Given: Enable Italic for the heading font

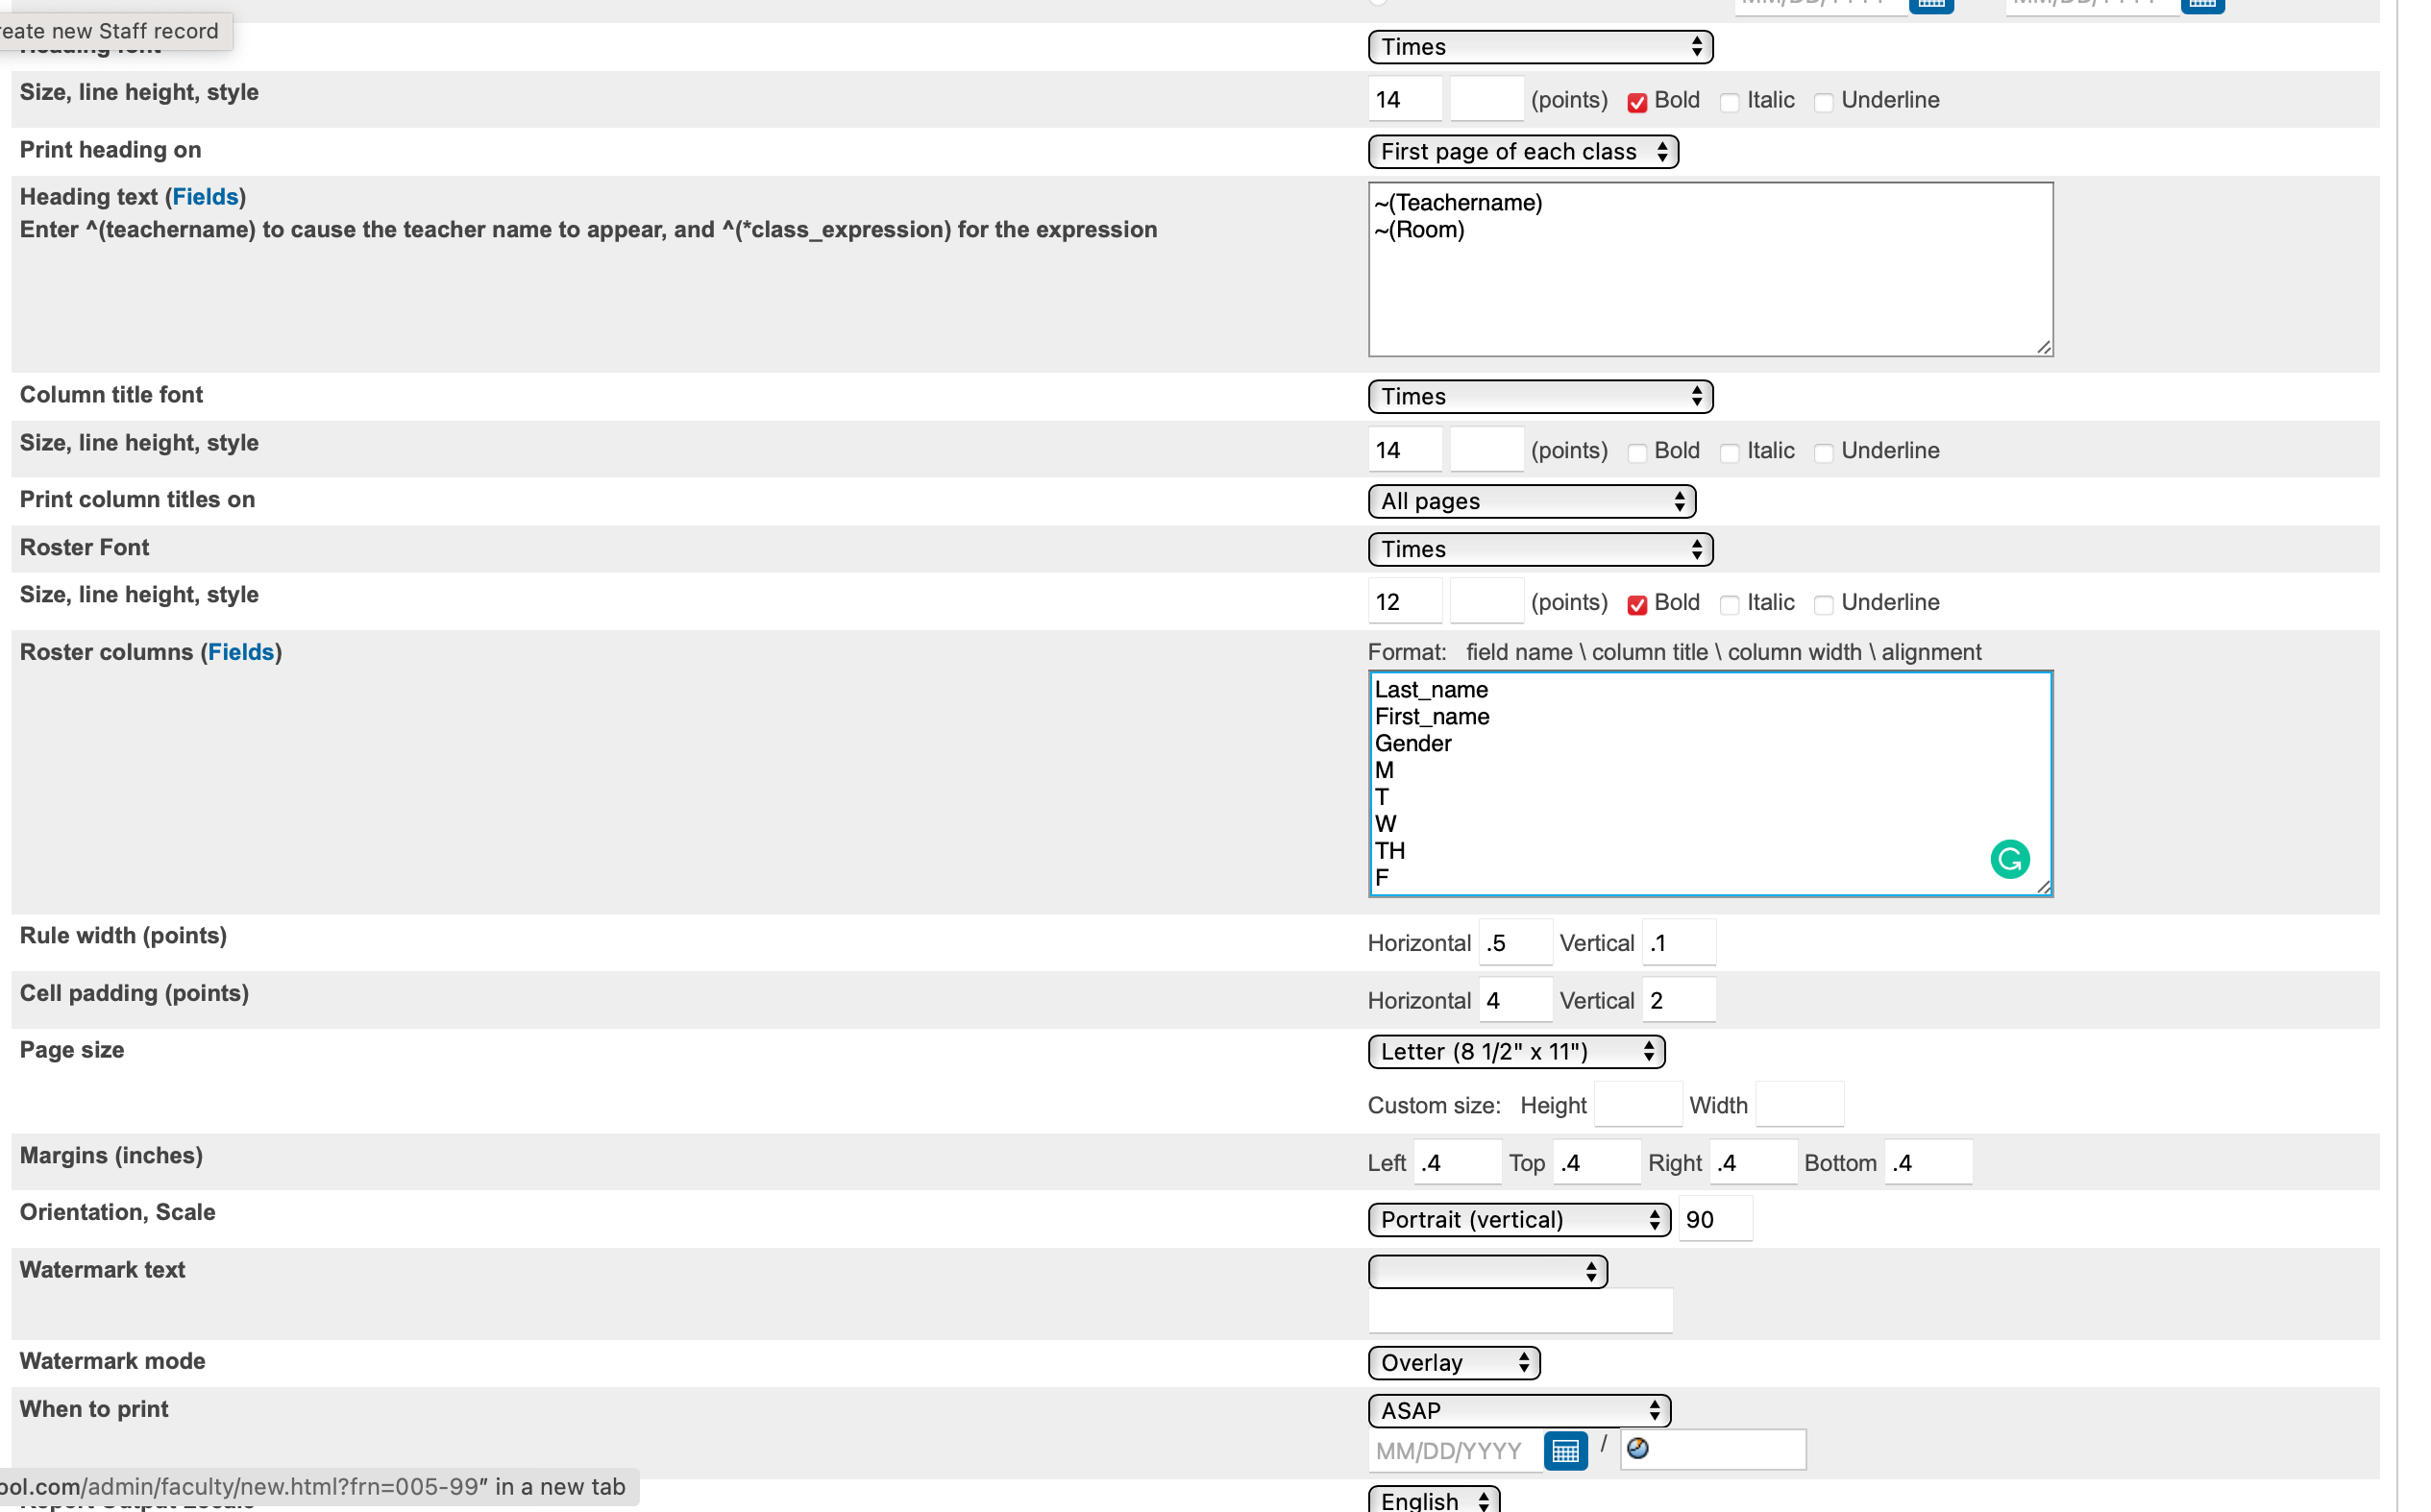Looking at the screenshot, I should (x=1731, y=102).
